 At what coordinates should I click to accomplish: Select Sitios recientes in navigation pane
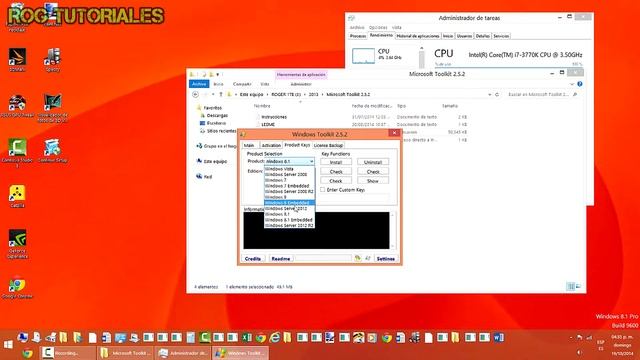point(221,131)
